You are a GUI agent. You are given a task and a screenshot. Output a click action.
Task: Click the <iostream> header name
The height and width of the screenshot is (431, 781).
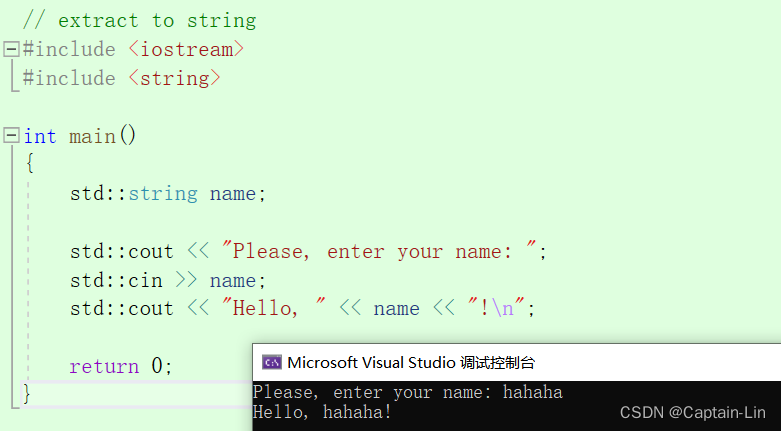pyautogui.click(x=186, y=49)
